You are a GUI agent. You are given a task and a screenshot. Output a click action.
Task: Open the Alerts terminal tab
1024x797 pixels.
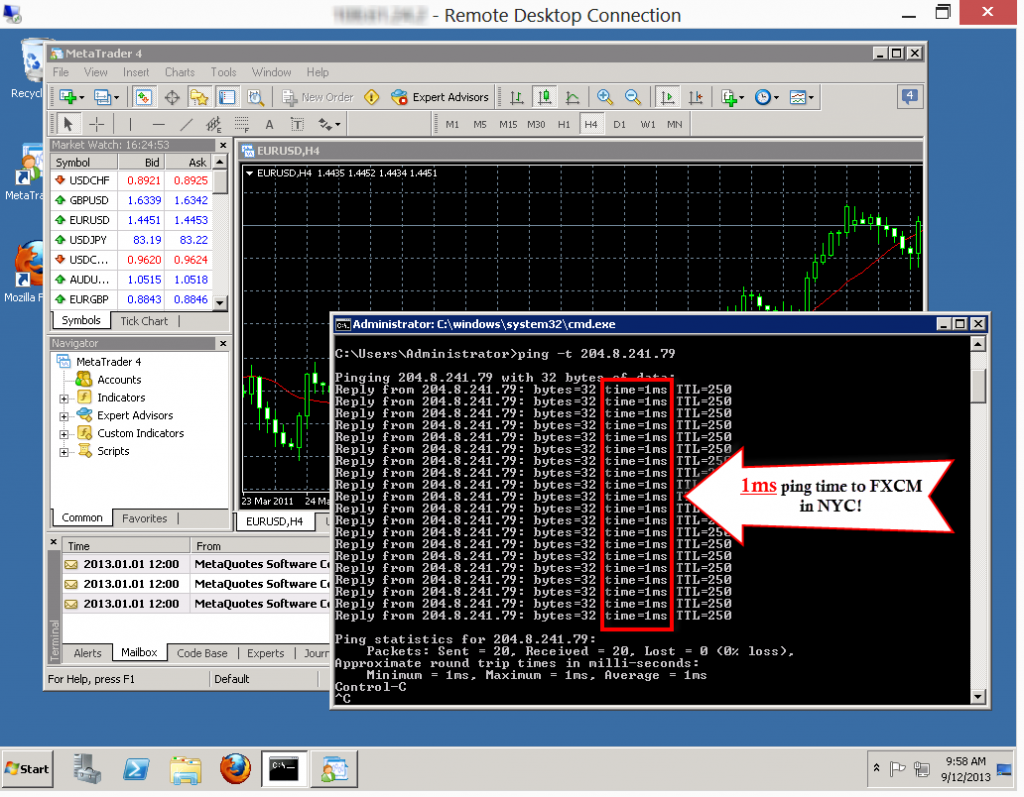point(88,653)
